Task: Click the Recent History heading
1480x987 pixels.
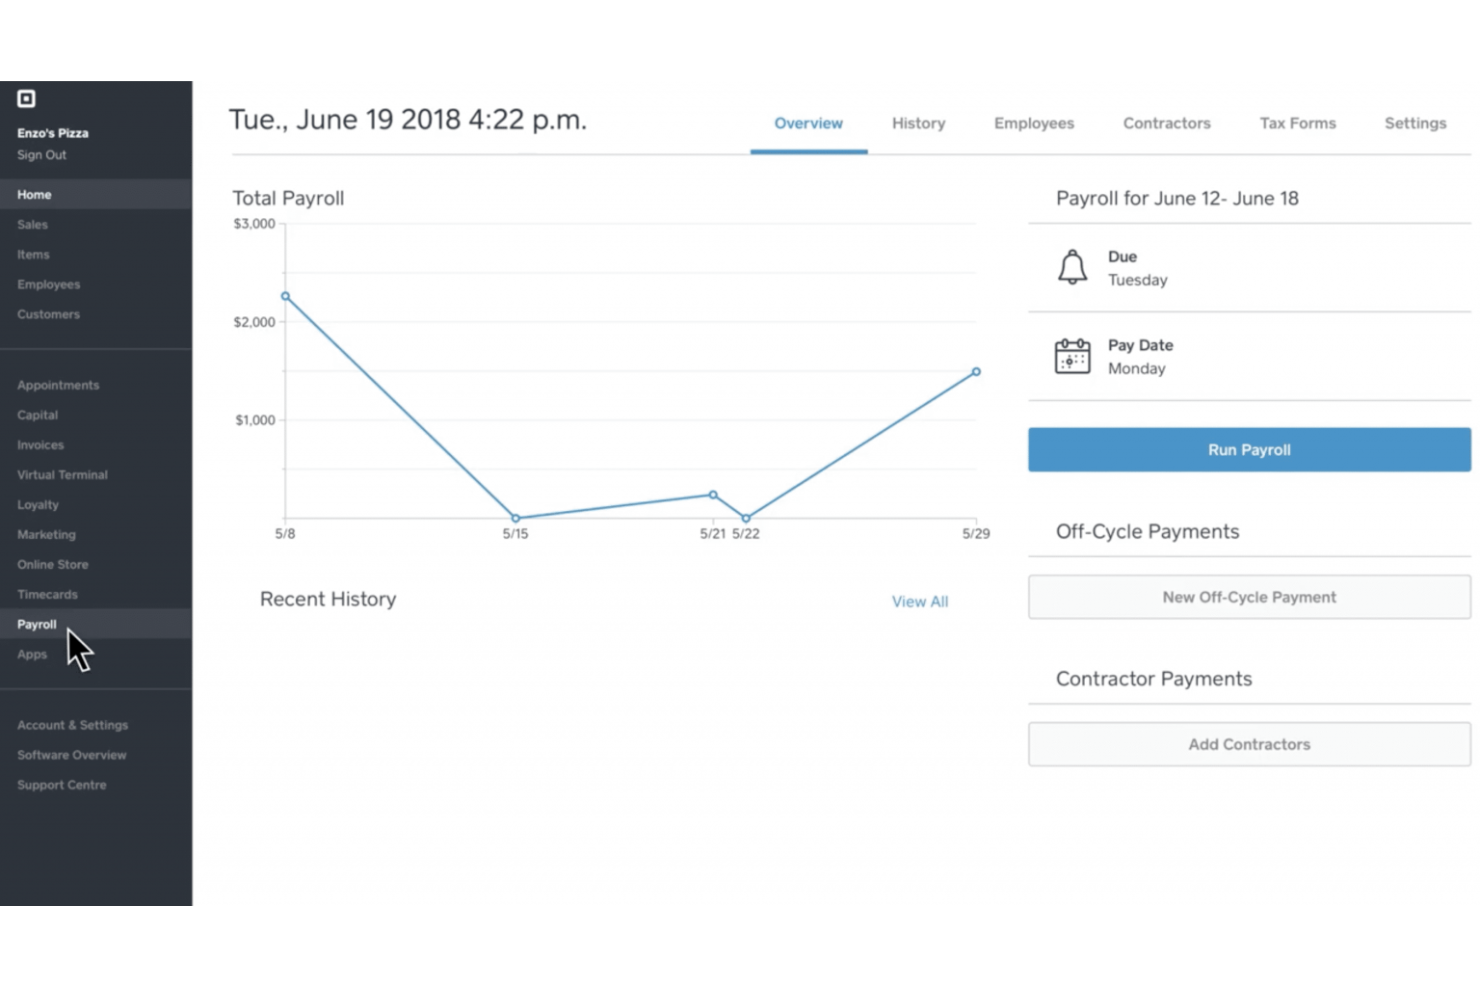Action: point(328,599)
